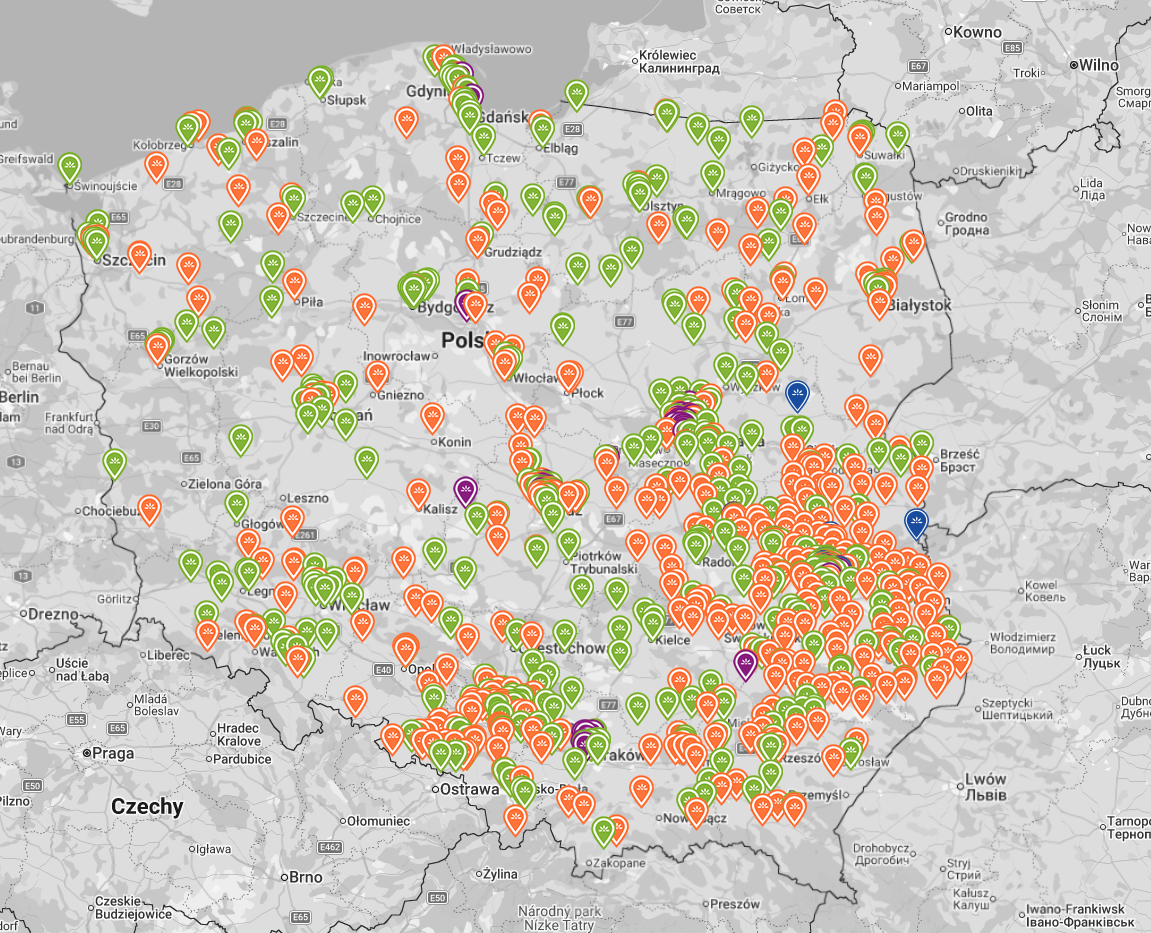The height and width of the screenshot is (933, 1151).
Task: Click the green marker above Słupsk
Action: click(320, 82)
